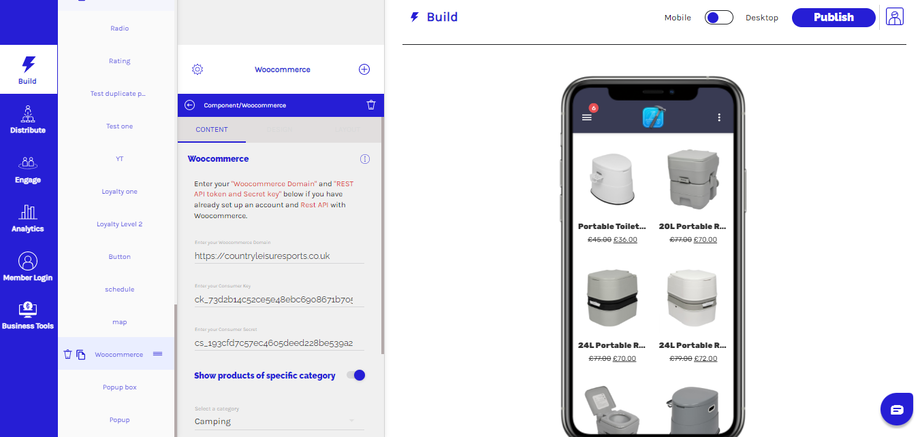Open the chat support bubble
The image size is (920, 437).
tap(897, 409)
